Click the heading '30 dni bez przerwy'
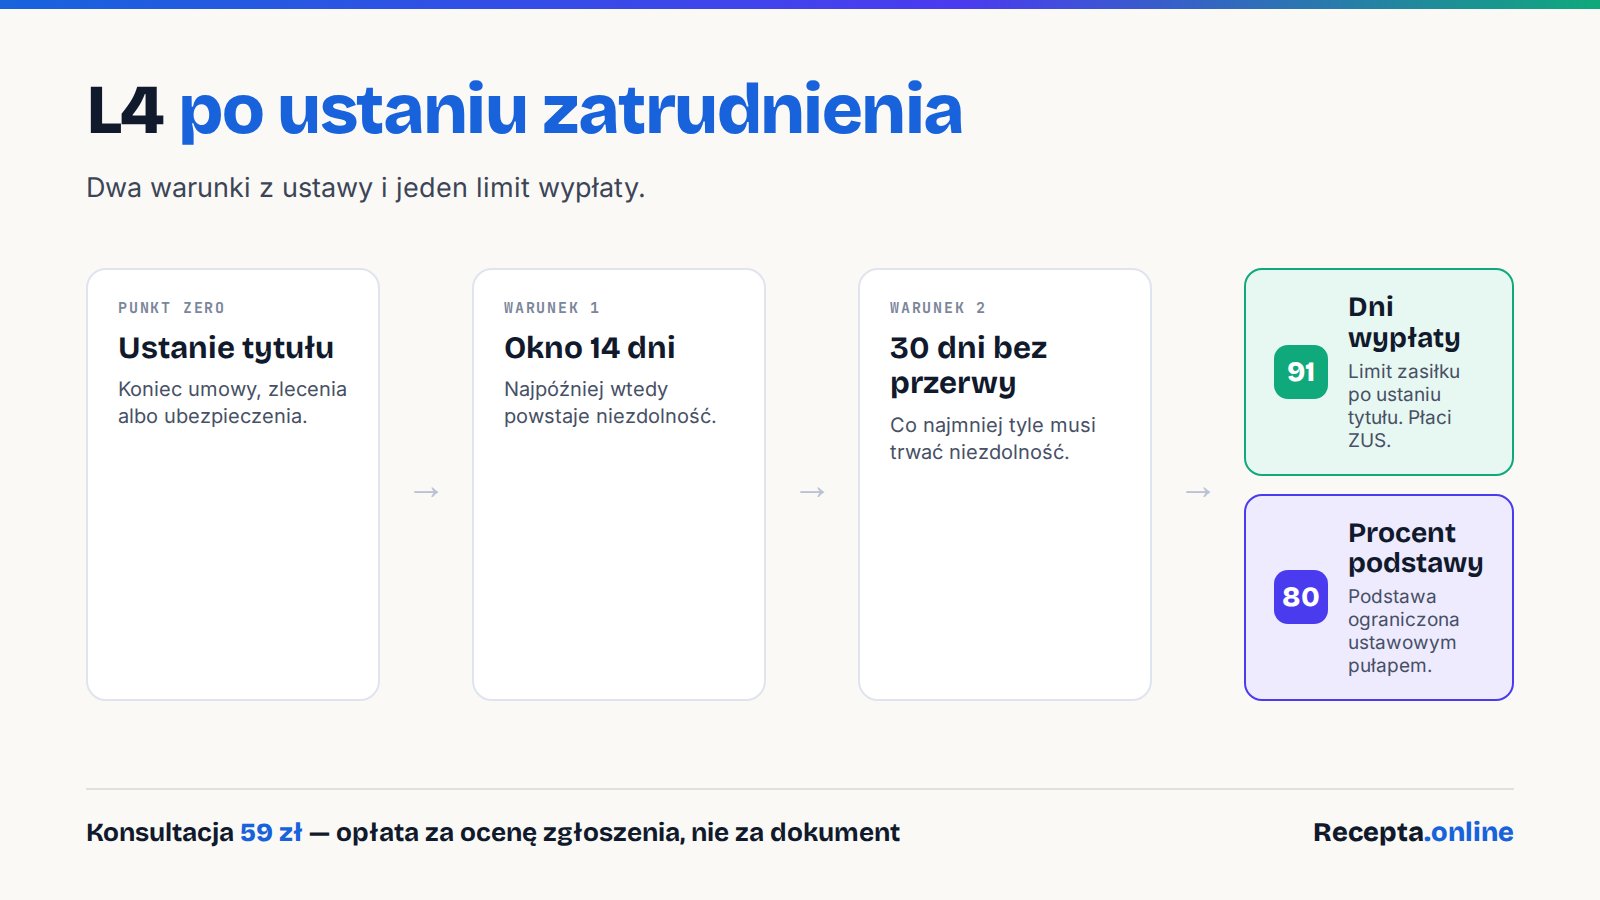This screenshot has height=900, width=1600. (x=968, y=365)
